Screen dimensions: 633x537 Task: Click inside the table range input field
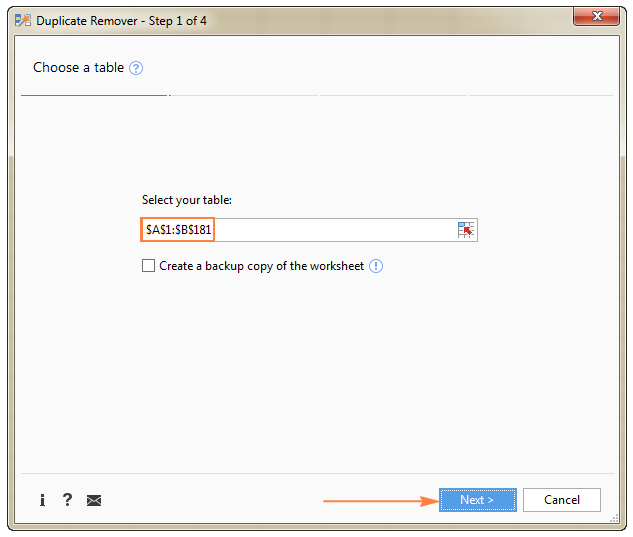click(330, 230)
